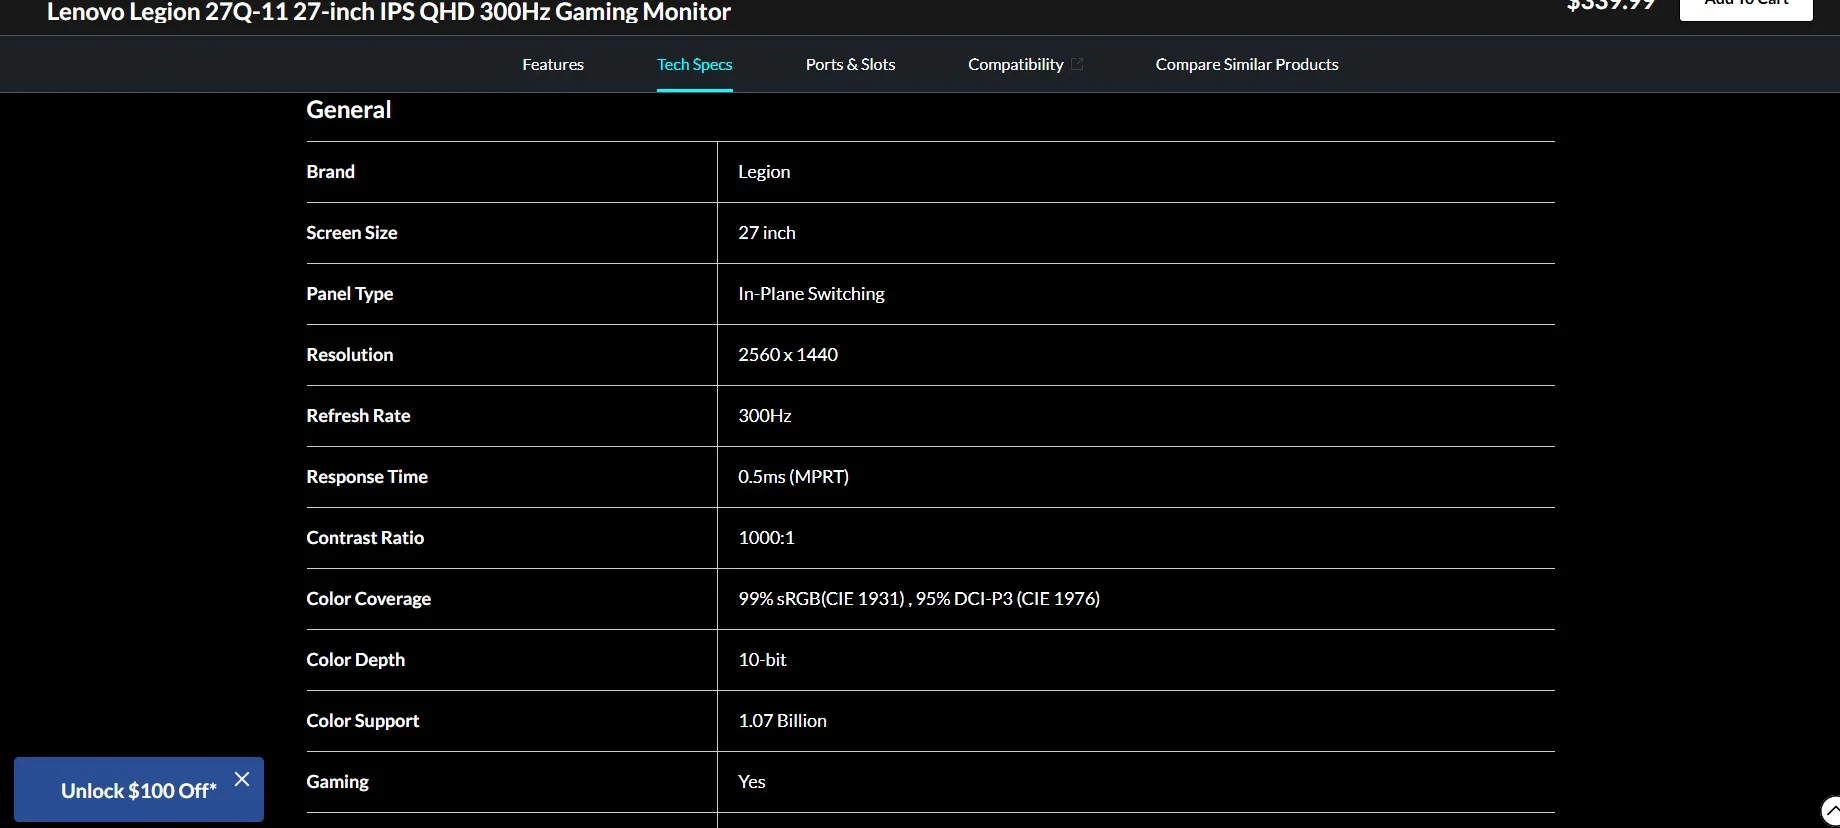This screenshot has height=828, width=1840.
Task: Click the Resolution label
Action: 350,355
